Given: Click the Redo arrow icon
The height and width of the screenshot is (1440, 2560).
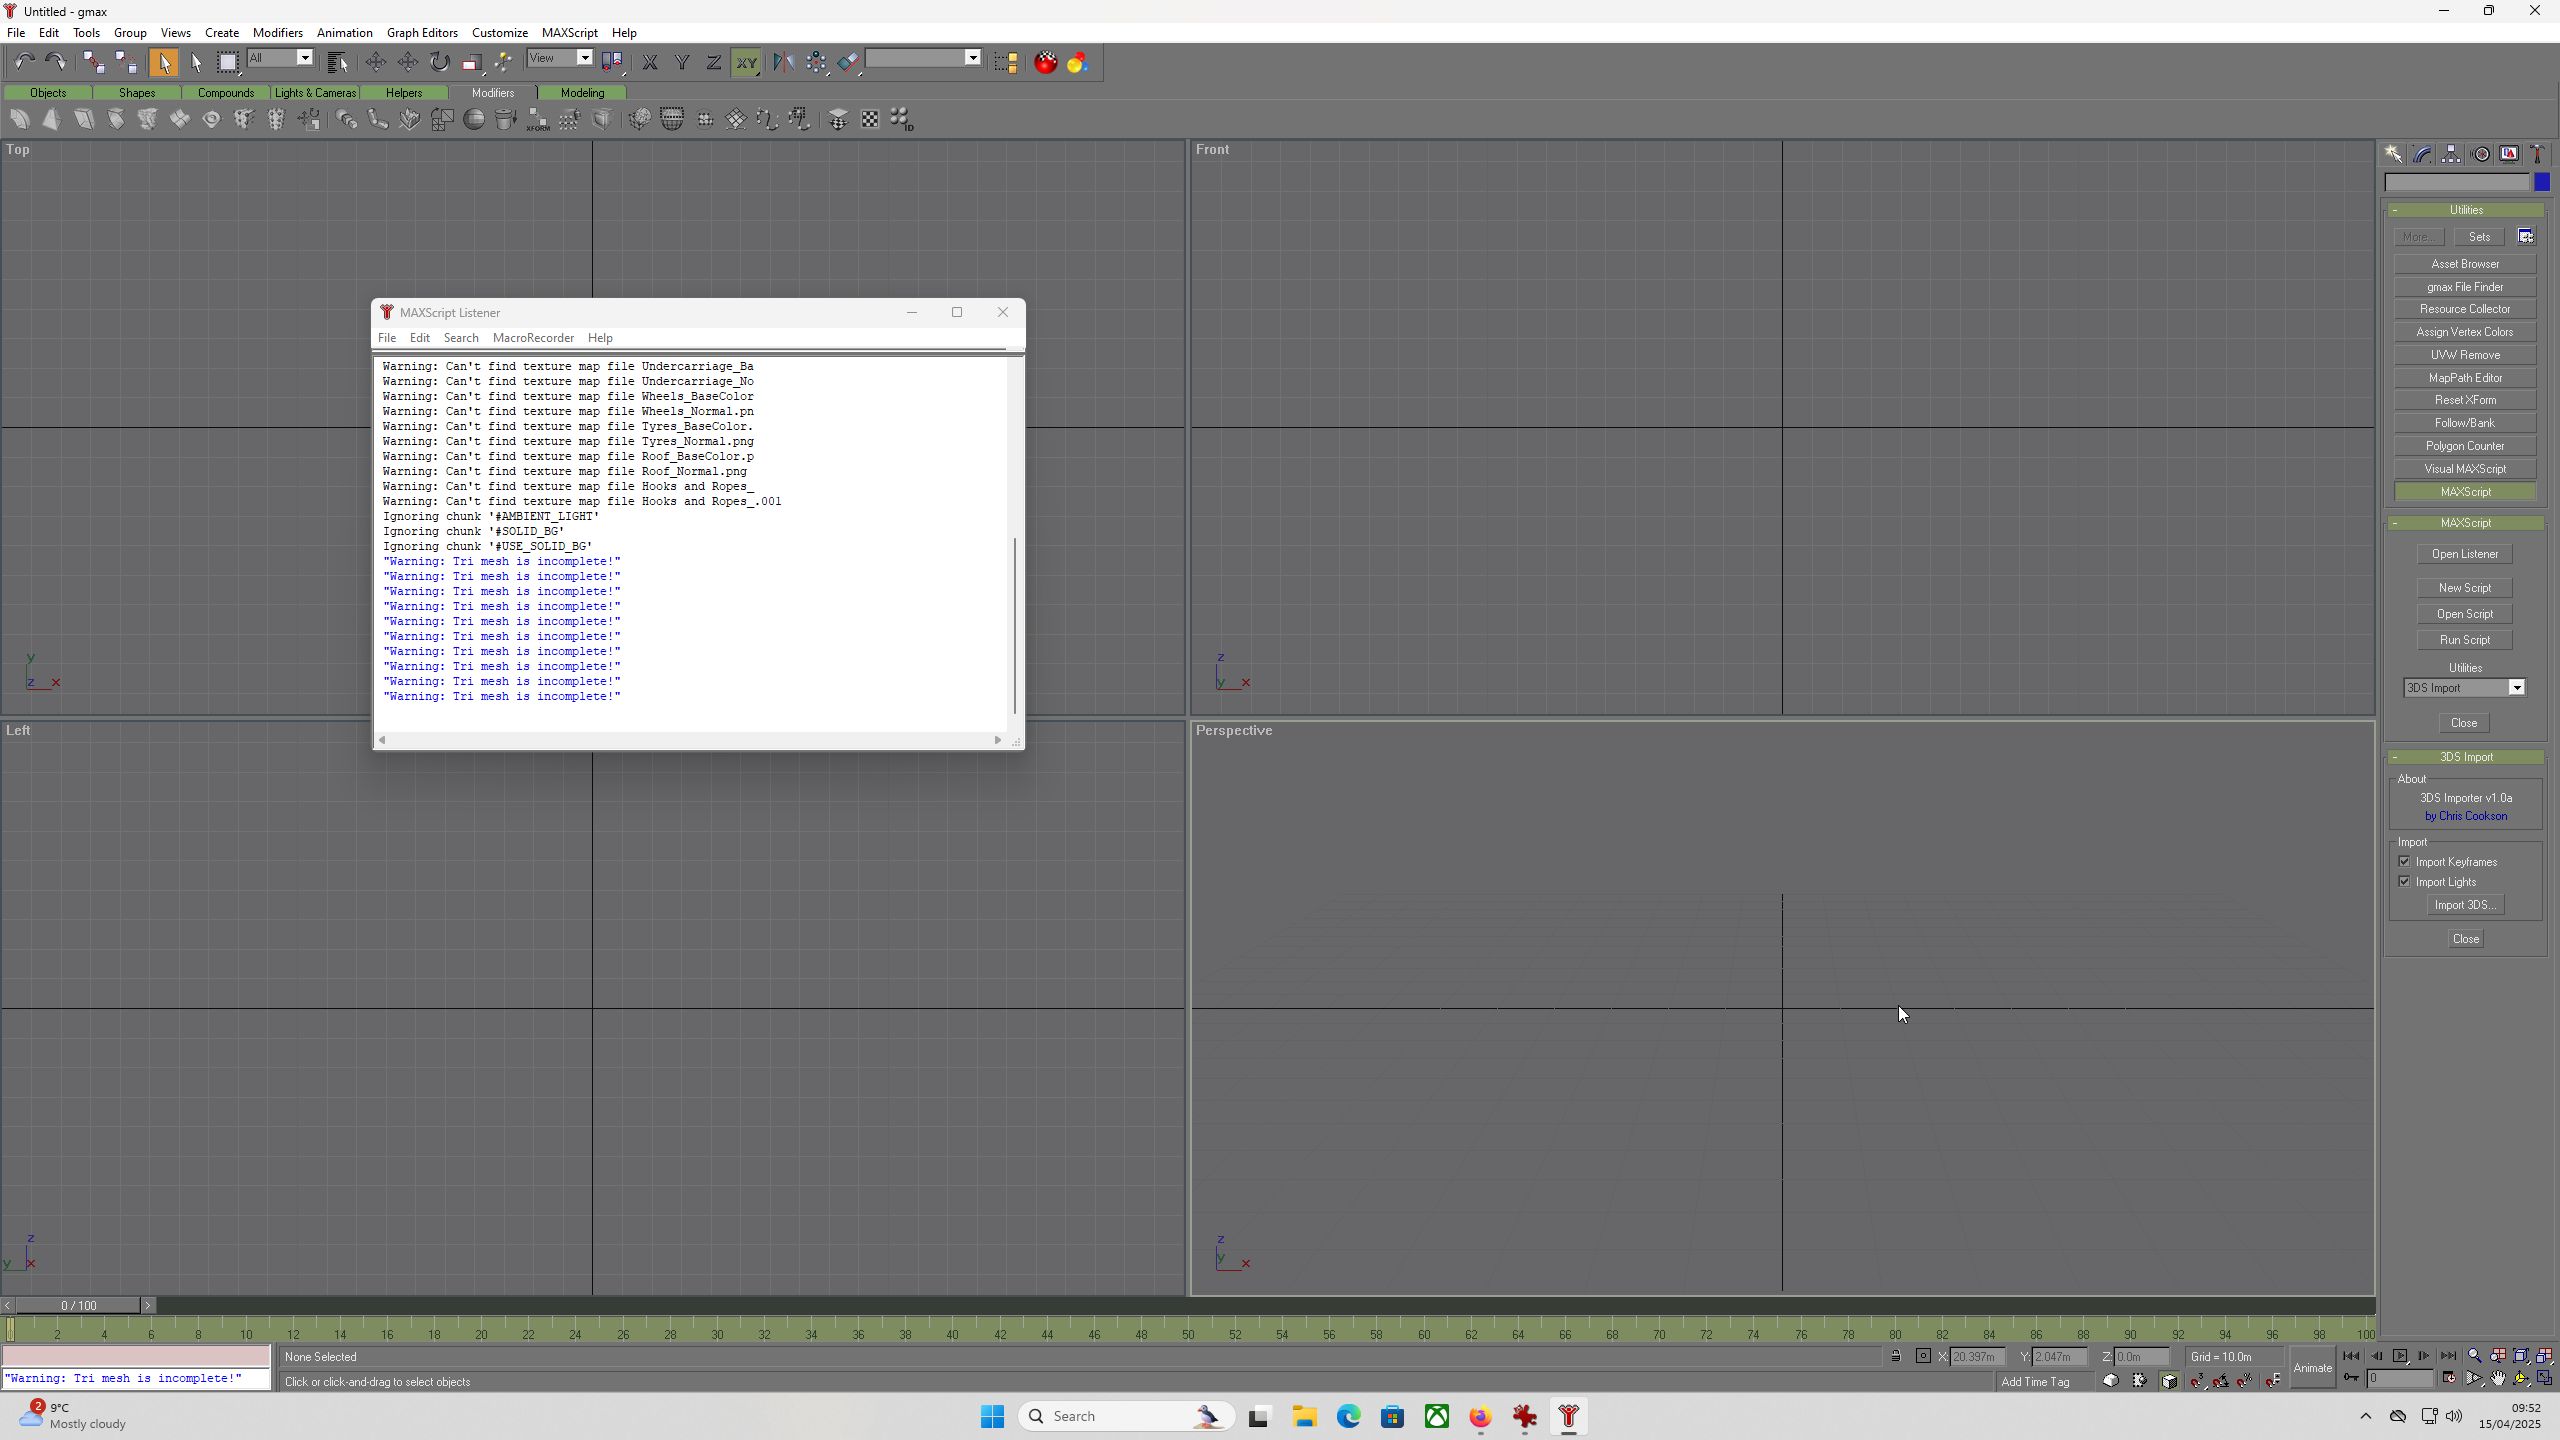Looking at the screenshot, I should point(55,62).
